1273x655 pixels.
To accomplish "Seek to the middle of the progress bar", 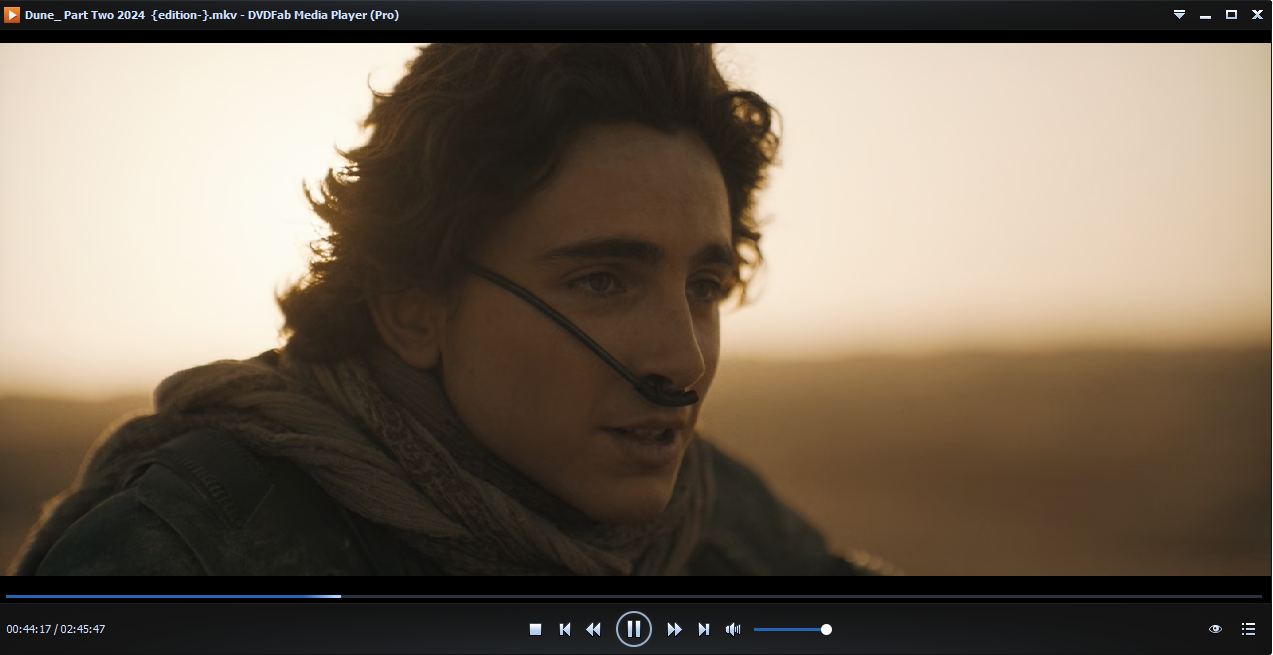I will [x=634, y=596].
